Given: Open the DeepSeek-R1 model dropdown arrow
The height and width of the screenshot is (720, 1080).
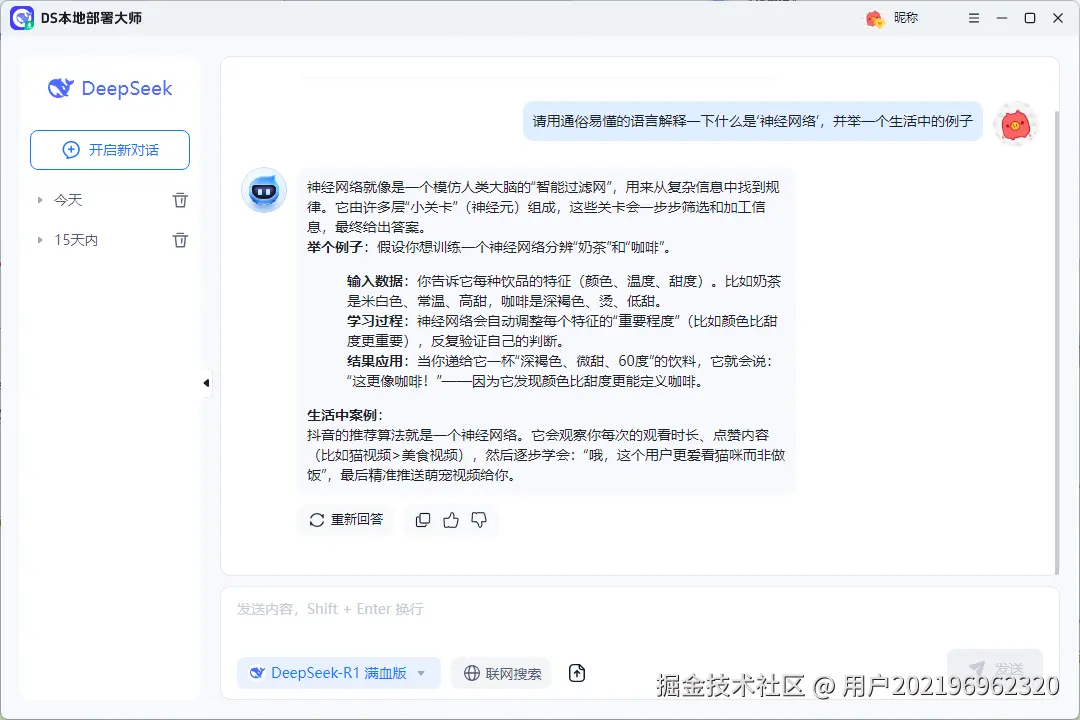Looking at the screenshot, I should (421, 673).
